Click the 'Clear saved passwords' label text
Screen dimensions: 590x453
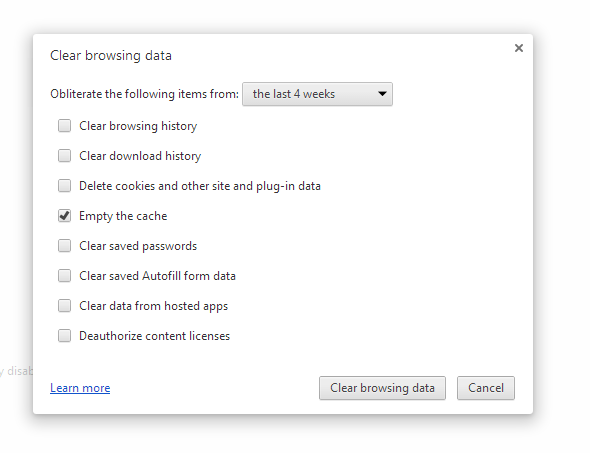pyautogui.click(x=138, y=246)
